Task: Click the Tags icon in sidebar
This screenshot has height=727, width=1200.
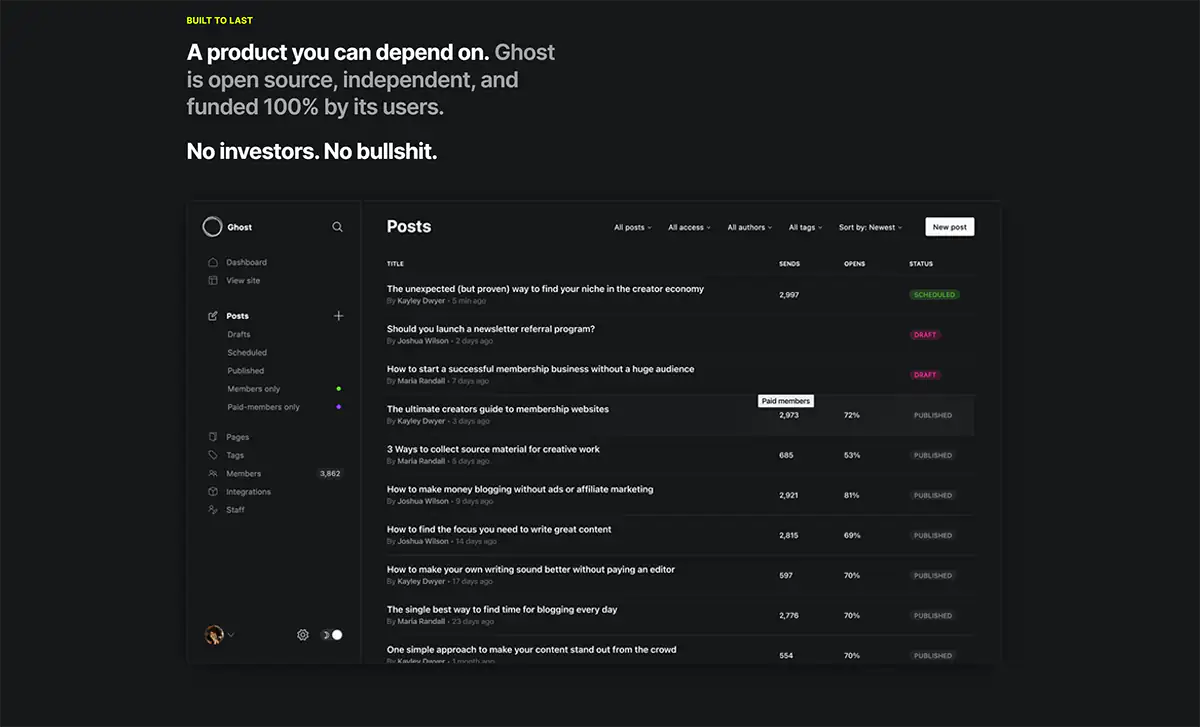Action: pyautogui.click(x=212, y=455)
